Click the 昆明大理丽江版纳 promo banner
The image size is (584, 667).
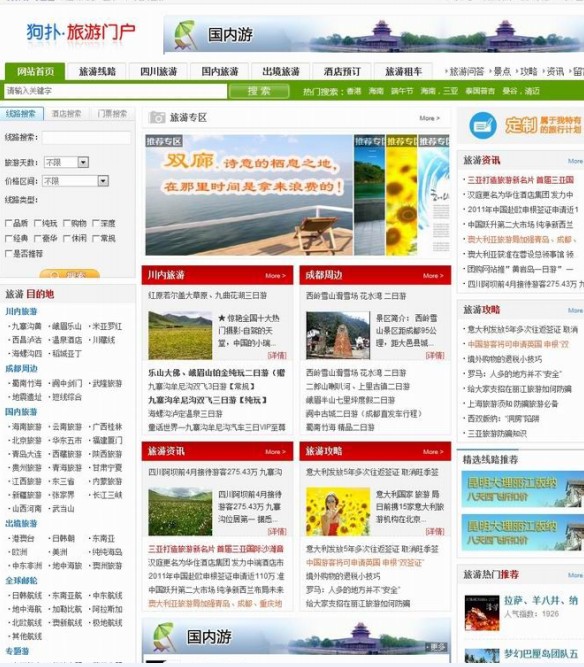click(x=523, y=489)
